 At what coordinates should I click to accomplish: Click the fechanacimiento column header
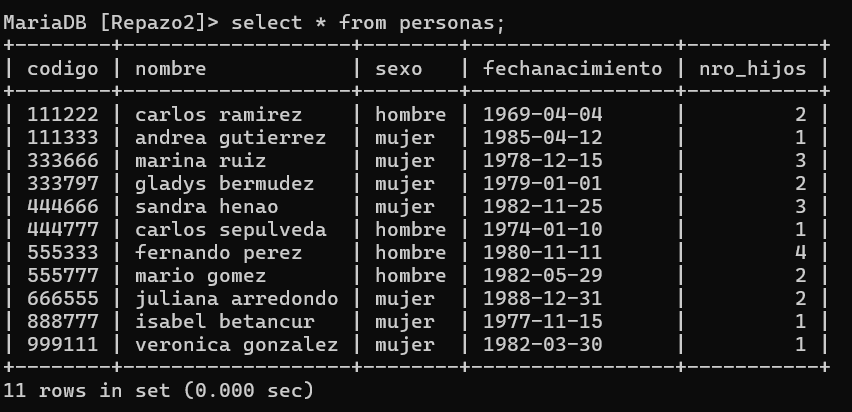(573, 68)
